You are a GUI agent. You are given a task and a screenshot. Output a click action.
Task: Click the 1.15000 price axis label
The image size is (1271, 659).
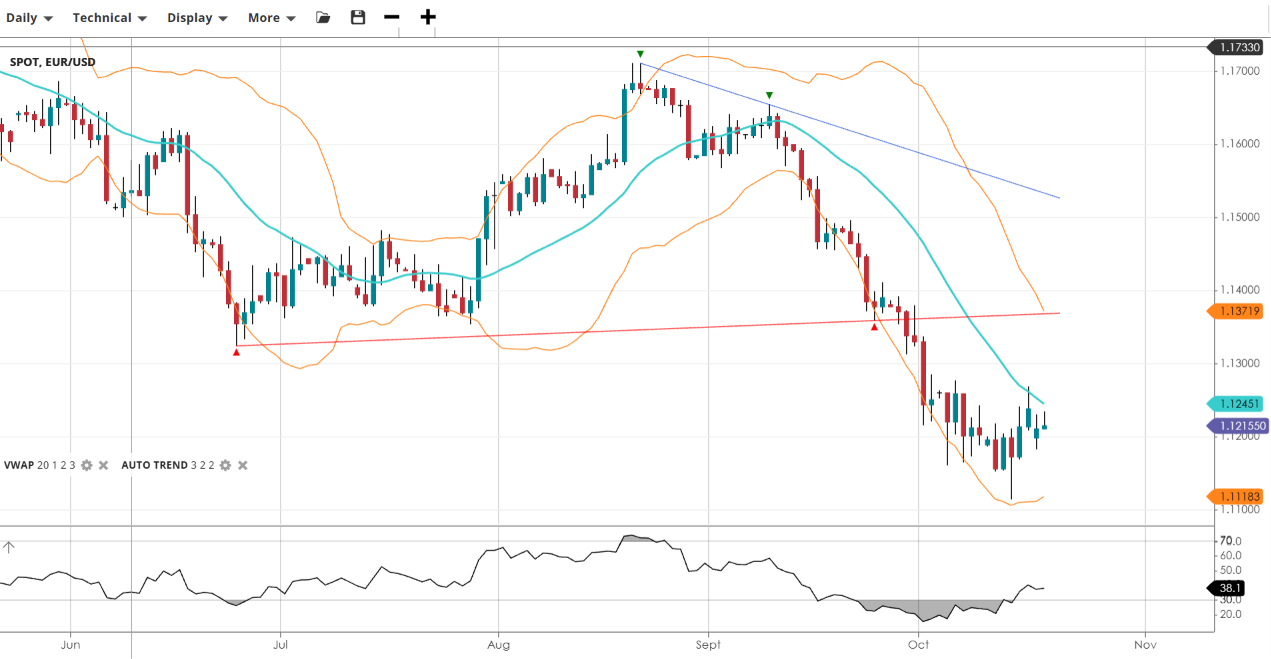click(1238, 217)
